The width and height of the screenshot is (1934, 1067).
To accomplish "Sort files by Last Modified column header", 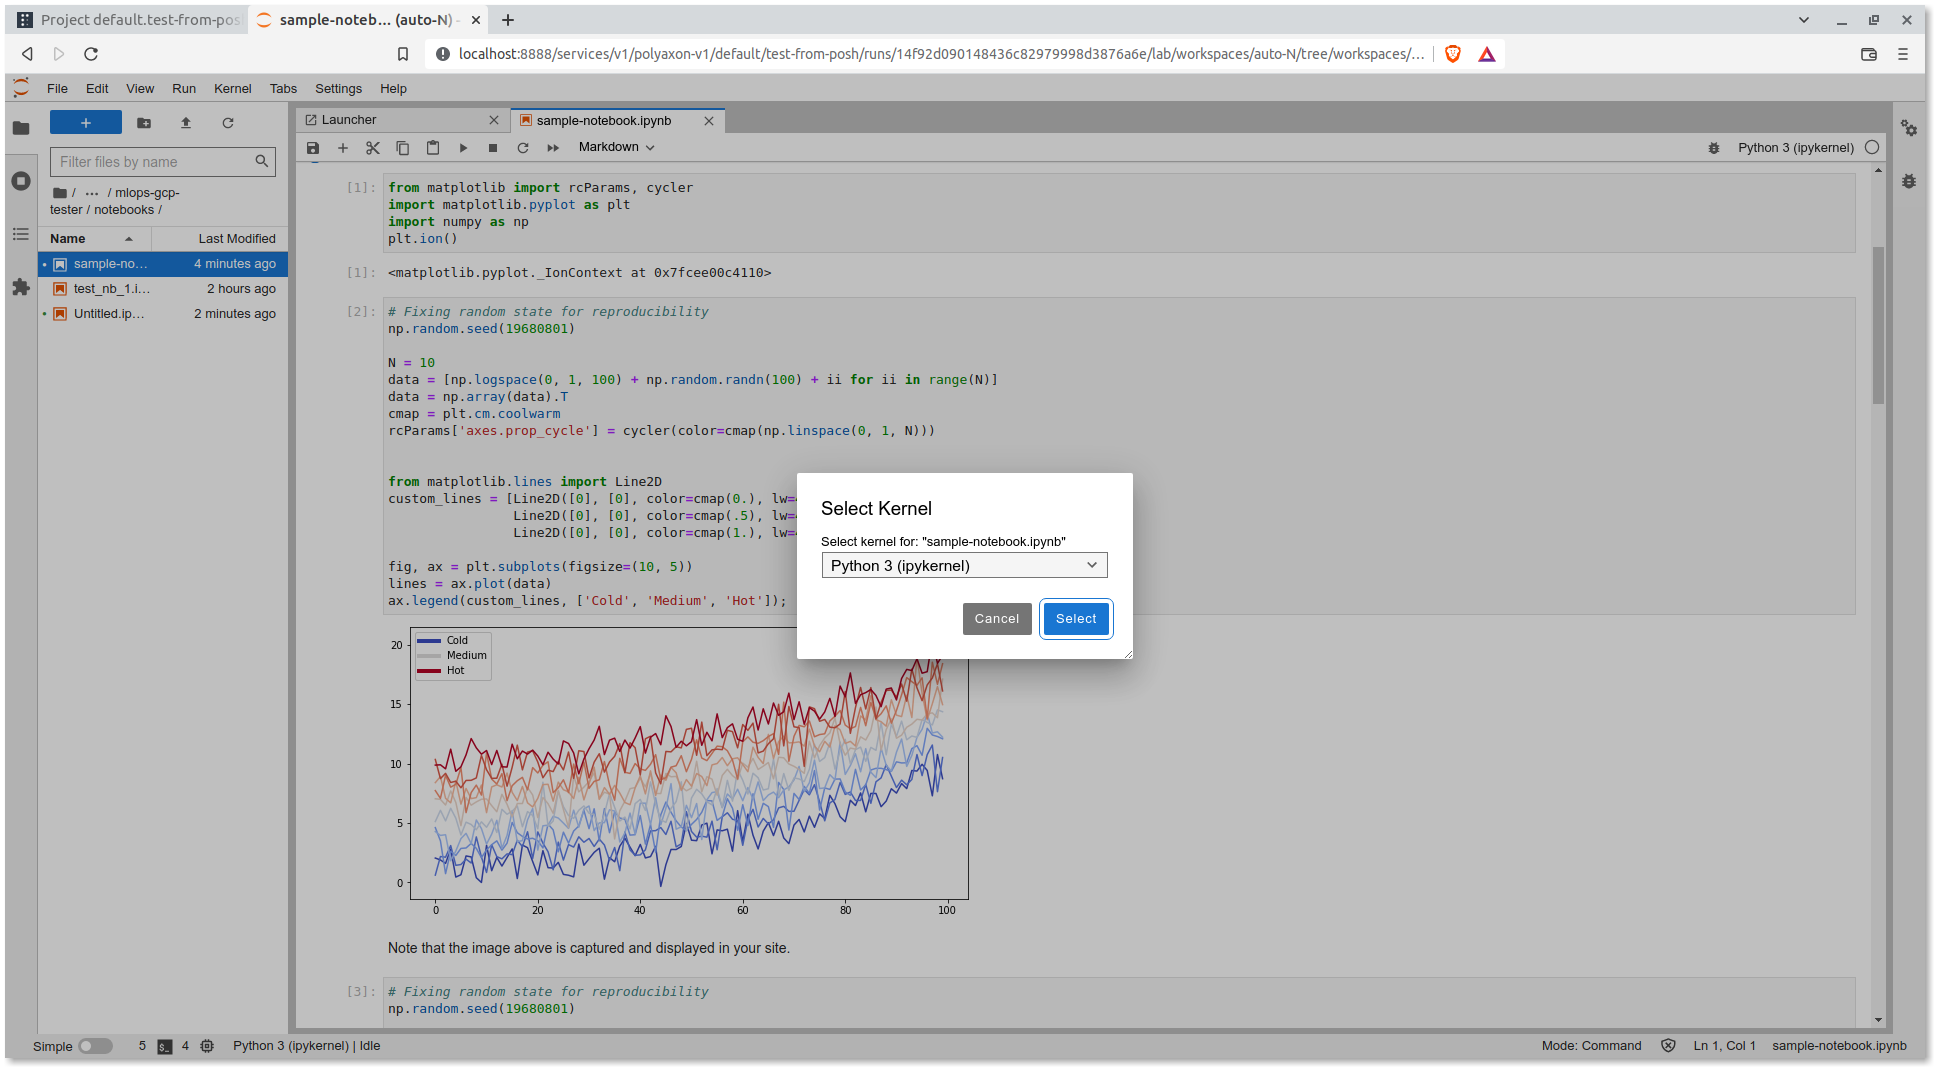I will tap(220, 239).
